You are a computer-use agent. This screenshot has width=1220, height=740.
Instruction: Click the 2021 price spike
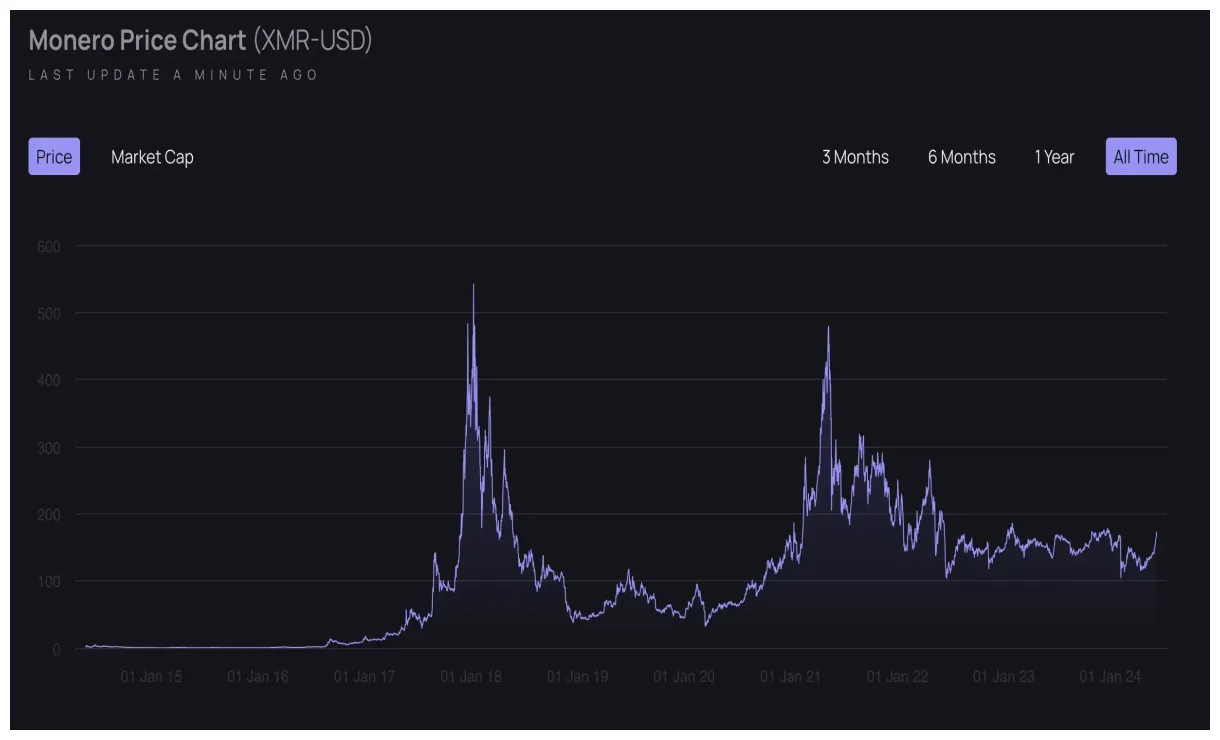[828, 328]
